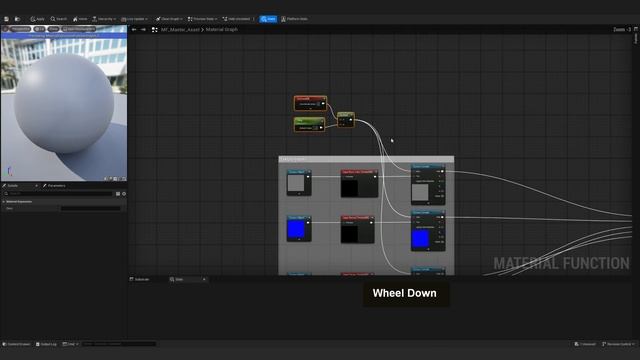The height and width of the screenshot is (360, 640).
Task: Click the docked panel tab on right edge
Action: click(636, 38)
